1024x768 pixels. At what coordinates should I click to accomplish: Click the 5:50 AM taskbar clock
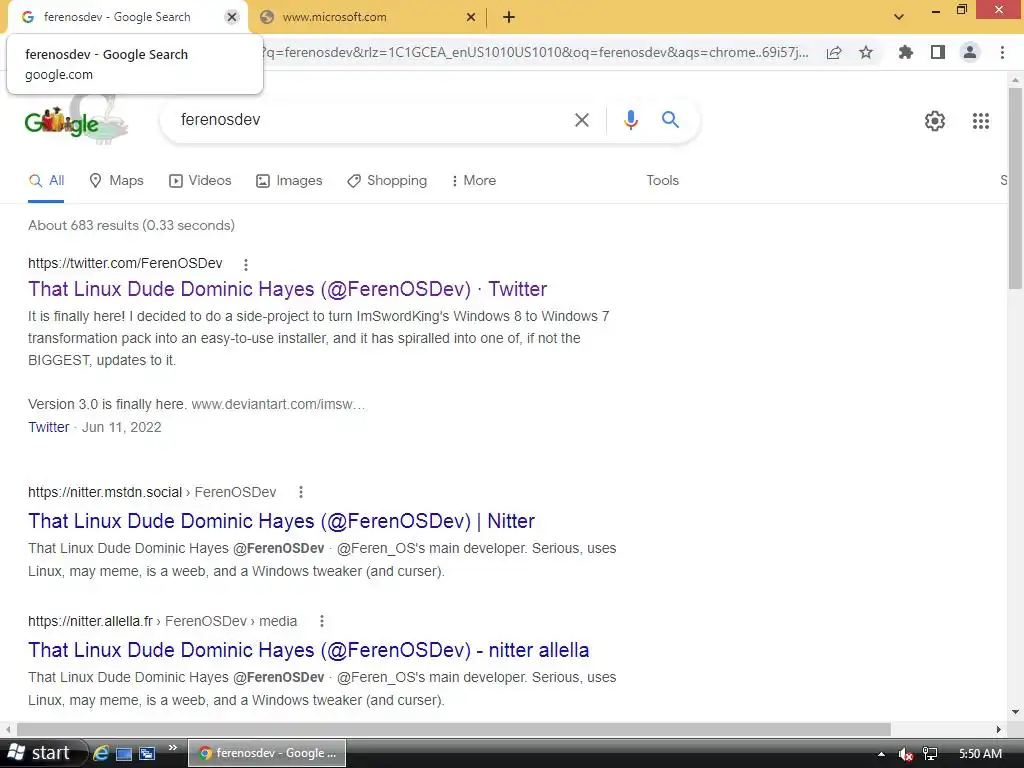pos(980,754)
